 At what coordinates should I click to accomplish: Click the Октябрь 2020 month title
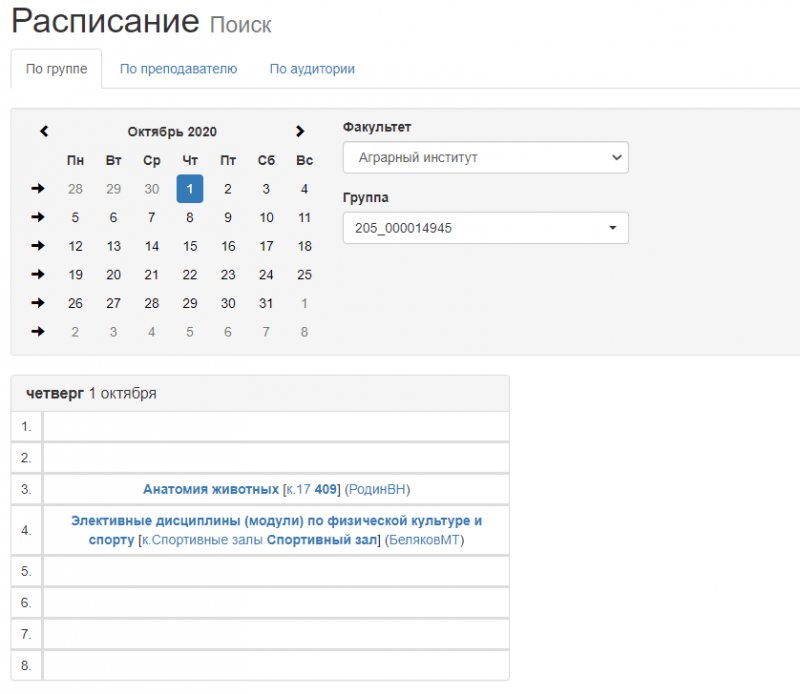coord(172,132)
